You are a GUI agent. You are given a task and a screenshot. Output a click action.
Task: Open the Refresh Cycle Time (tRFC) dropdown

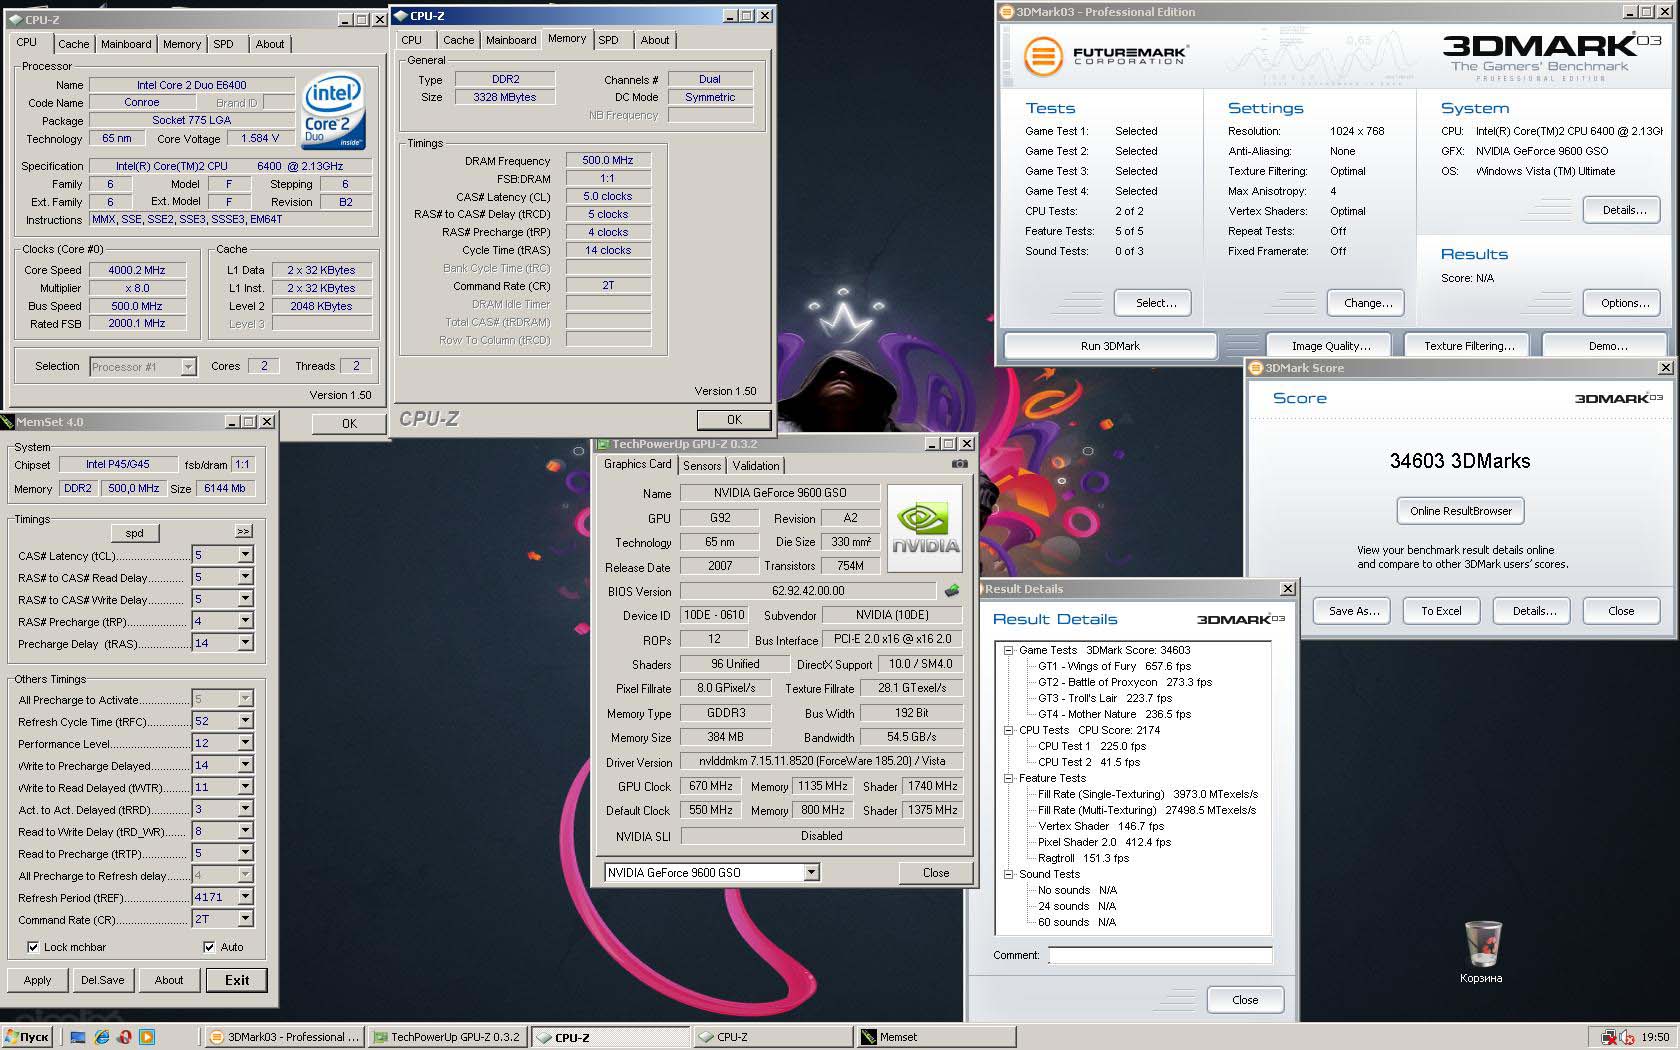tap(245, 721)
